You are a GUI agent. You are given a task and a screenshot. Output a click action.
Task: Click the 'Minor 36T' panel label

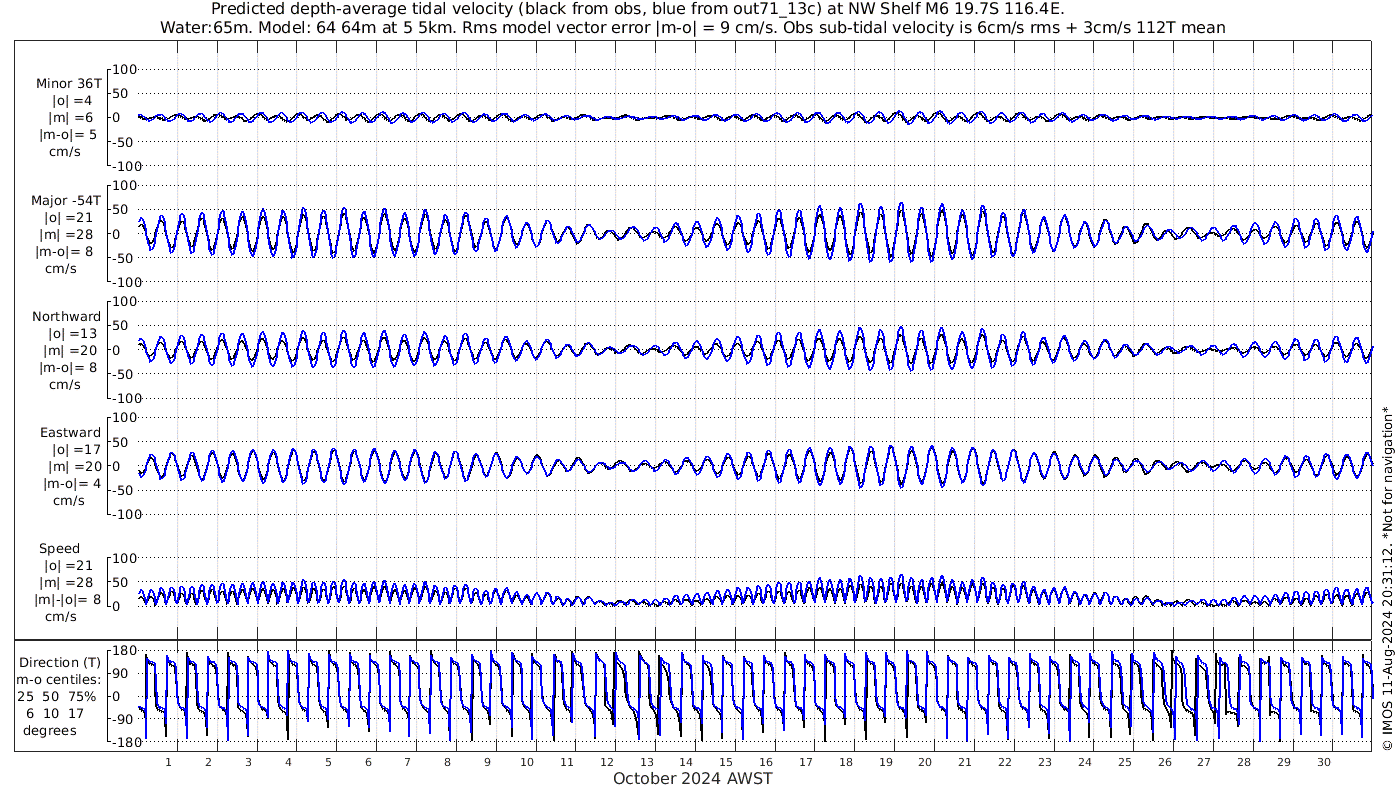pos(68,84)
